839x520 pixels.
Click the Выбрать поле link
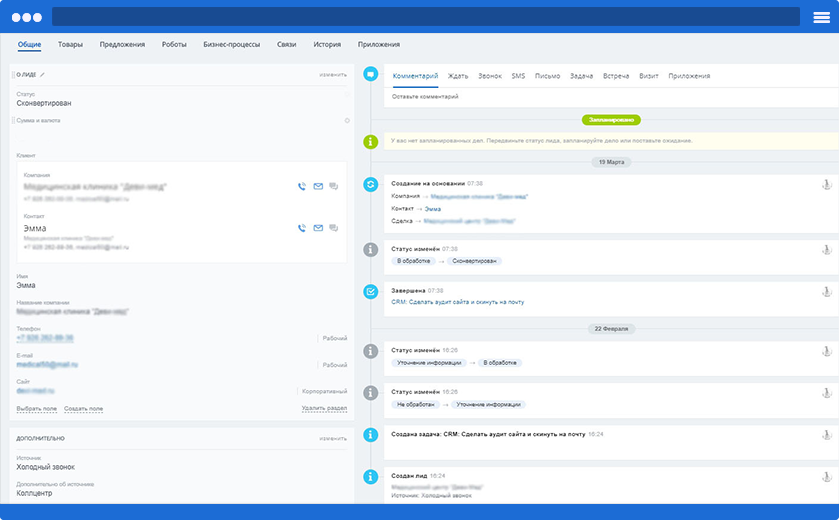pyautogui.click(x=36, y=409)
